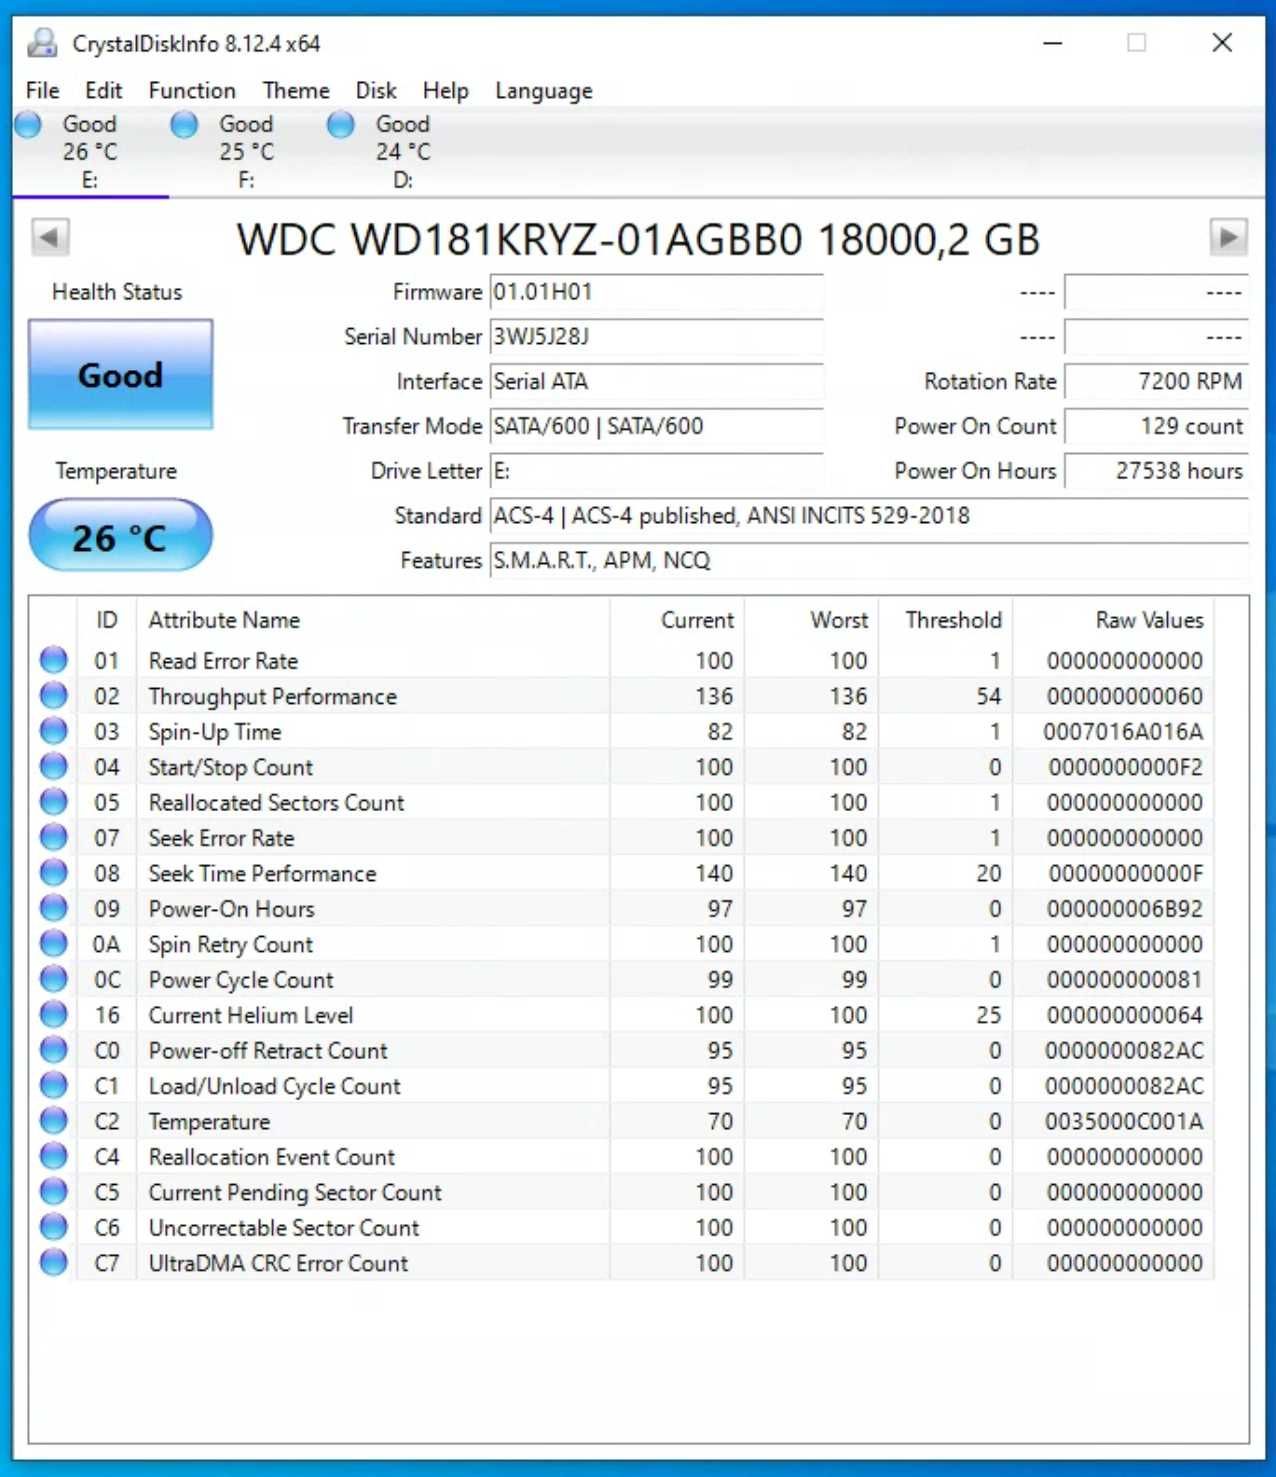1276x1477 pixels.
Task: Open the Language menu
Action: (544, 90)
